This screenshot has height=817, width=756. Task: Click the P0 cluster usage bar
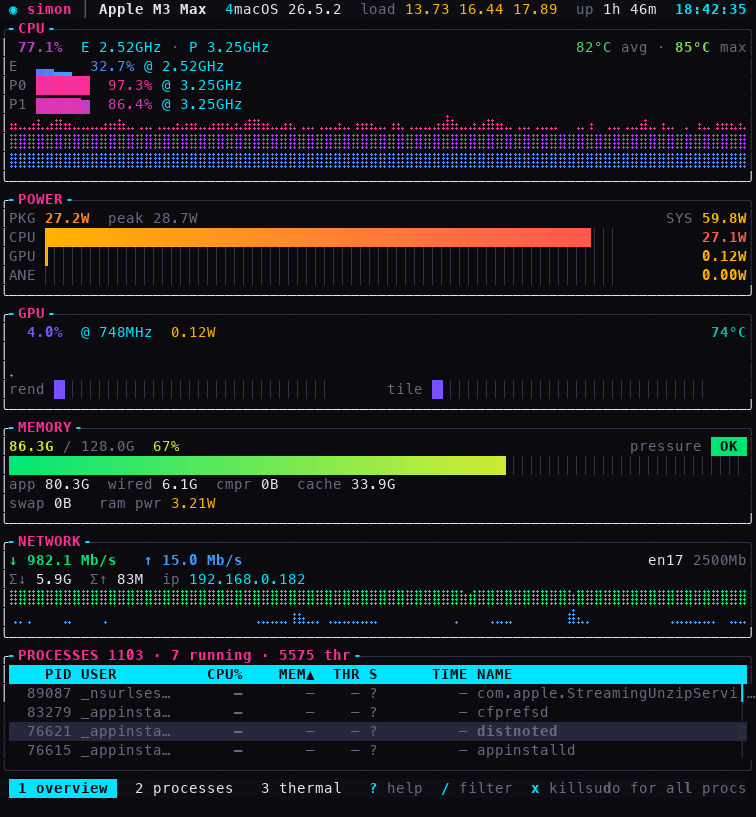[x=63, y=85]
